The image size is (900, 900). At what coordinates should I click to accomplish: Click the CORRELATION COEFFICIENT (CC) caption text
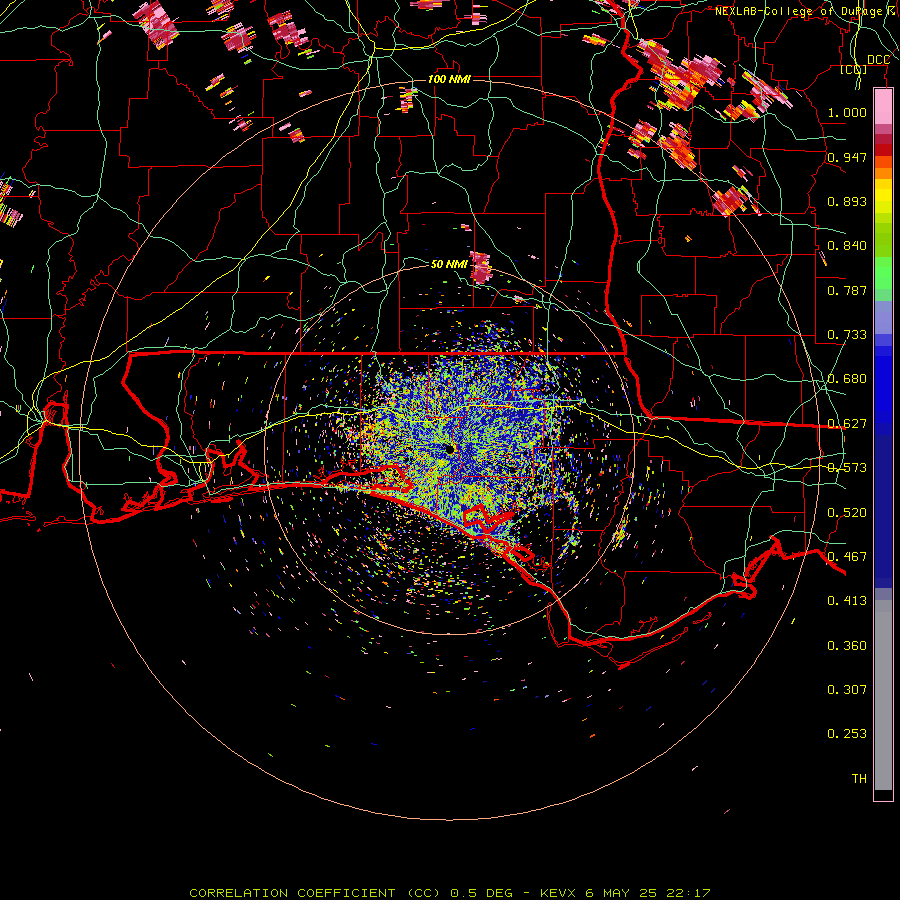[x=315, y=893]
